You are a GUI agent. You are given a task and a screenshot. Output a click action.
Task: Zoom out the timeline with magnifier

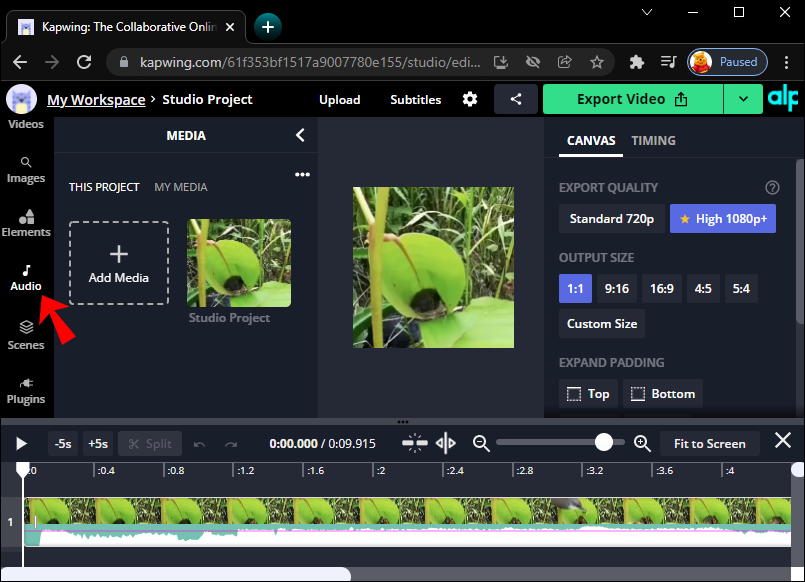481,443
